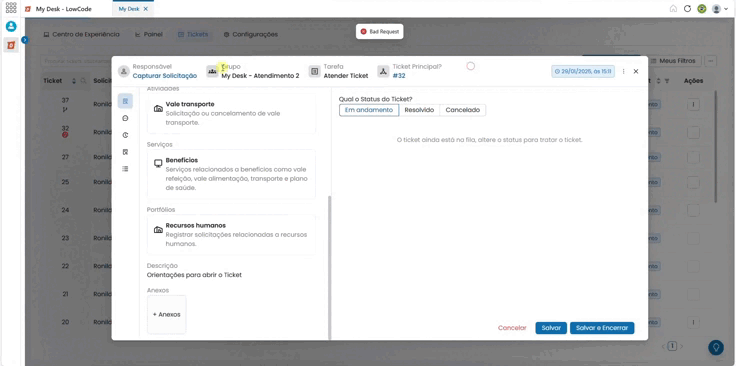Click the Tarefa task icon

tap(314, 71)
